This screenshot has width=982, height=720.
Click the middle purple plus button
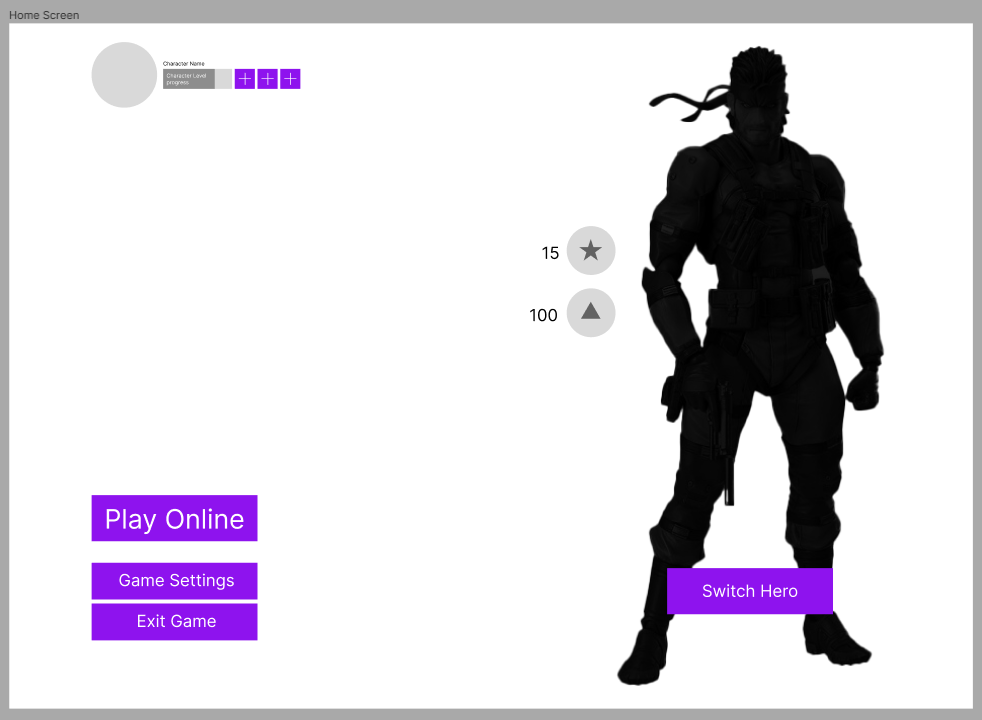coord(267,79)
